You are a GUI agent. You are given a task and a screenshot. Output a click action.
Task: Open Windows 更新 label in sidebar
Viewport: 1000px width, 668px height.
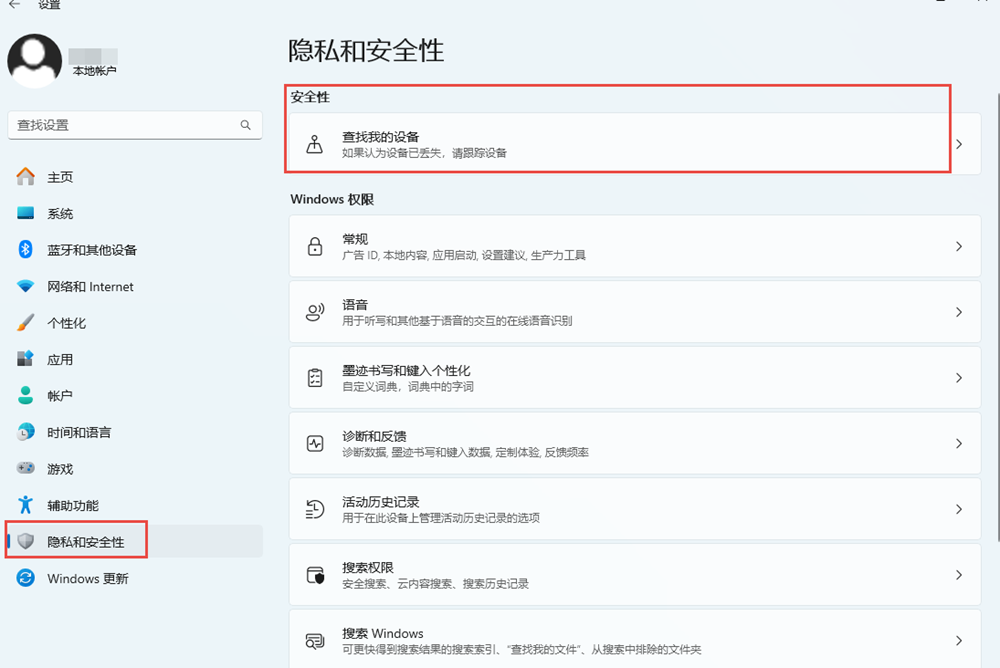click(88, 579)
